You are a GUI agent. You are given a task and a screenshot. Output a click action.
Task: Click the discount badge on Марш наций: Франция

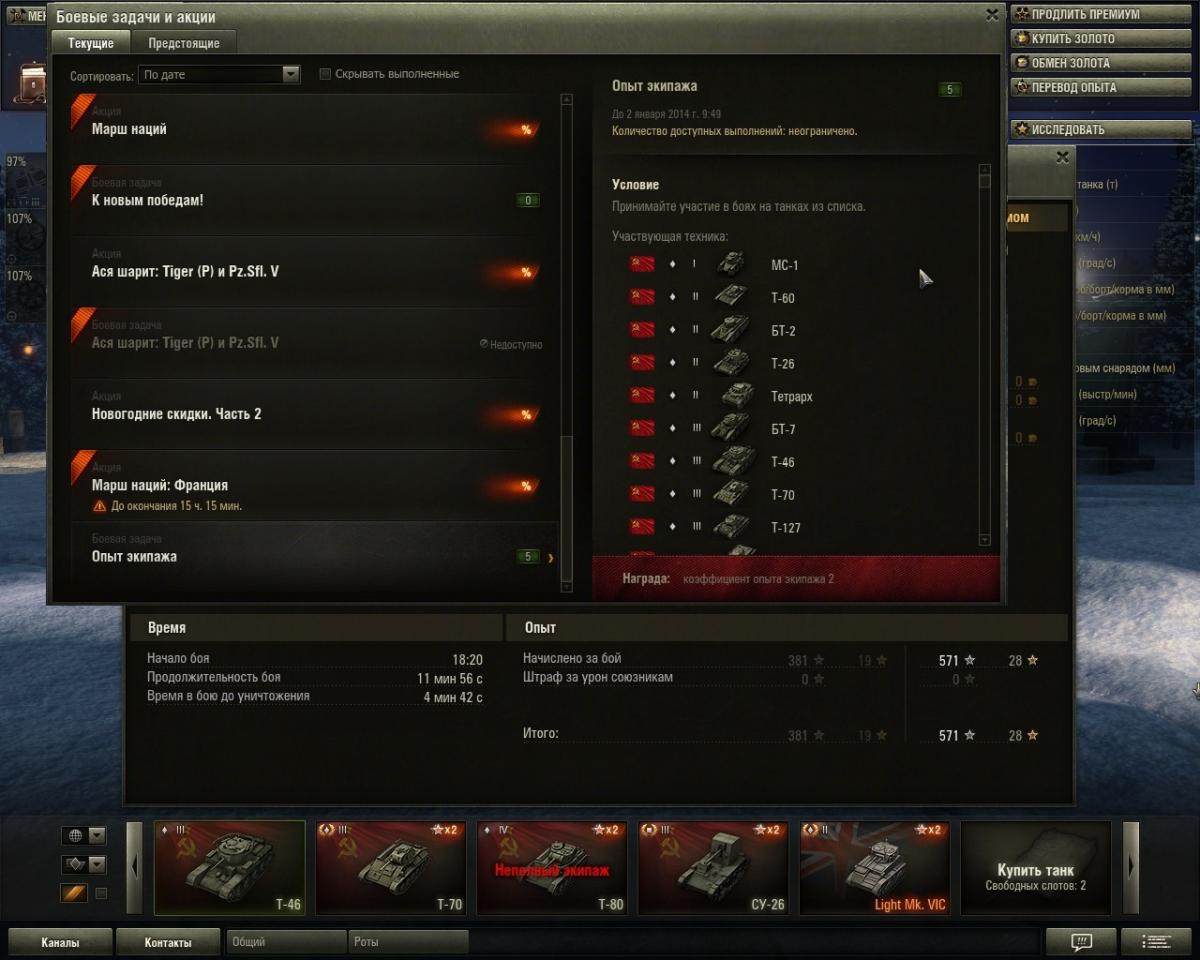(x=525, y=486)
